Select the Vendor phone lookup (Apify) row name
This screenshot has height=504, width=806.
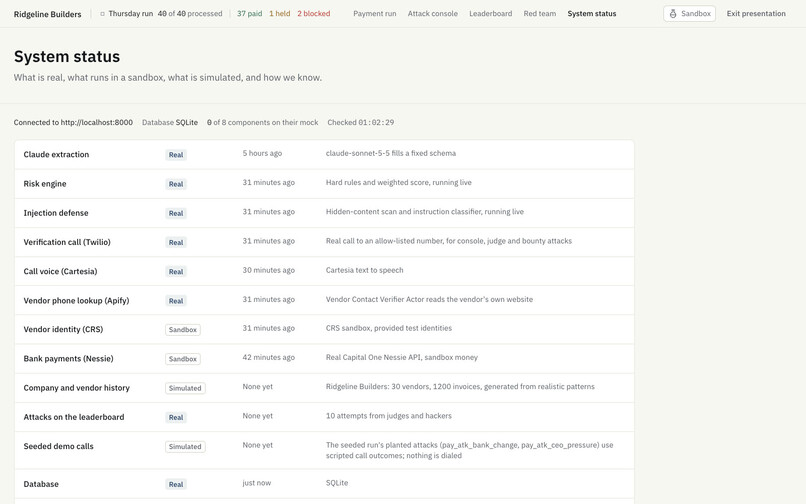point(76,301)
